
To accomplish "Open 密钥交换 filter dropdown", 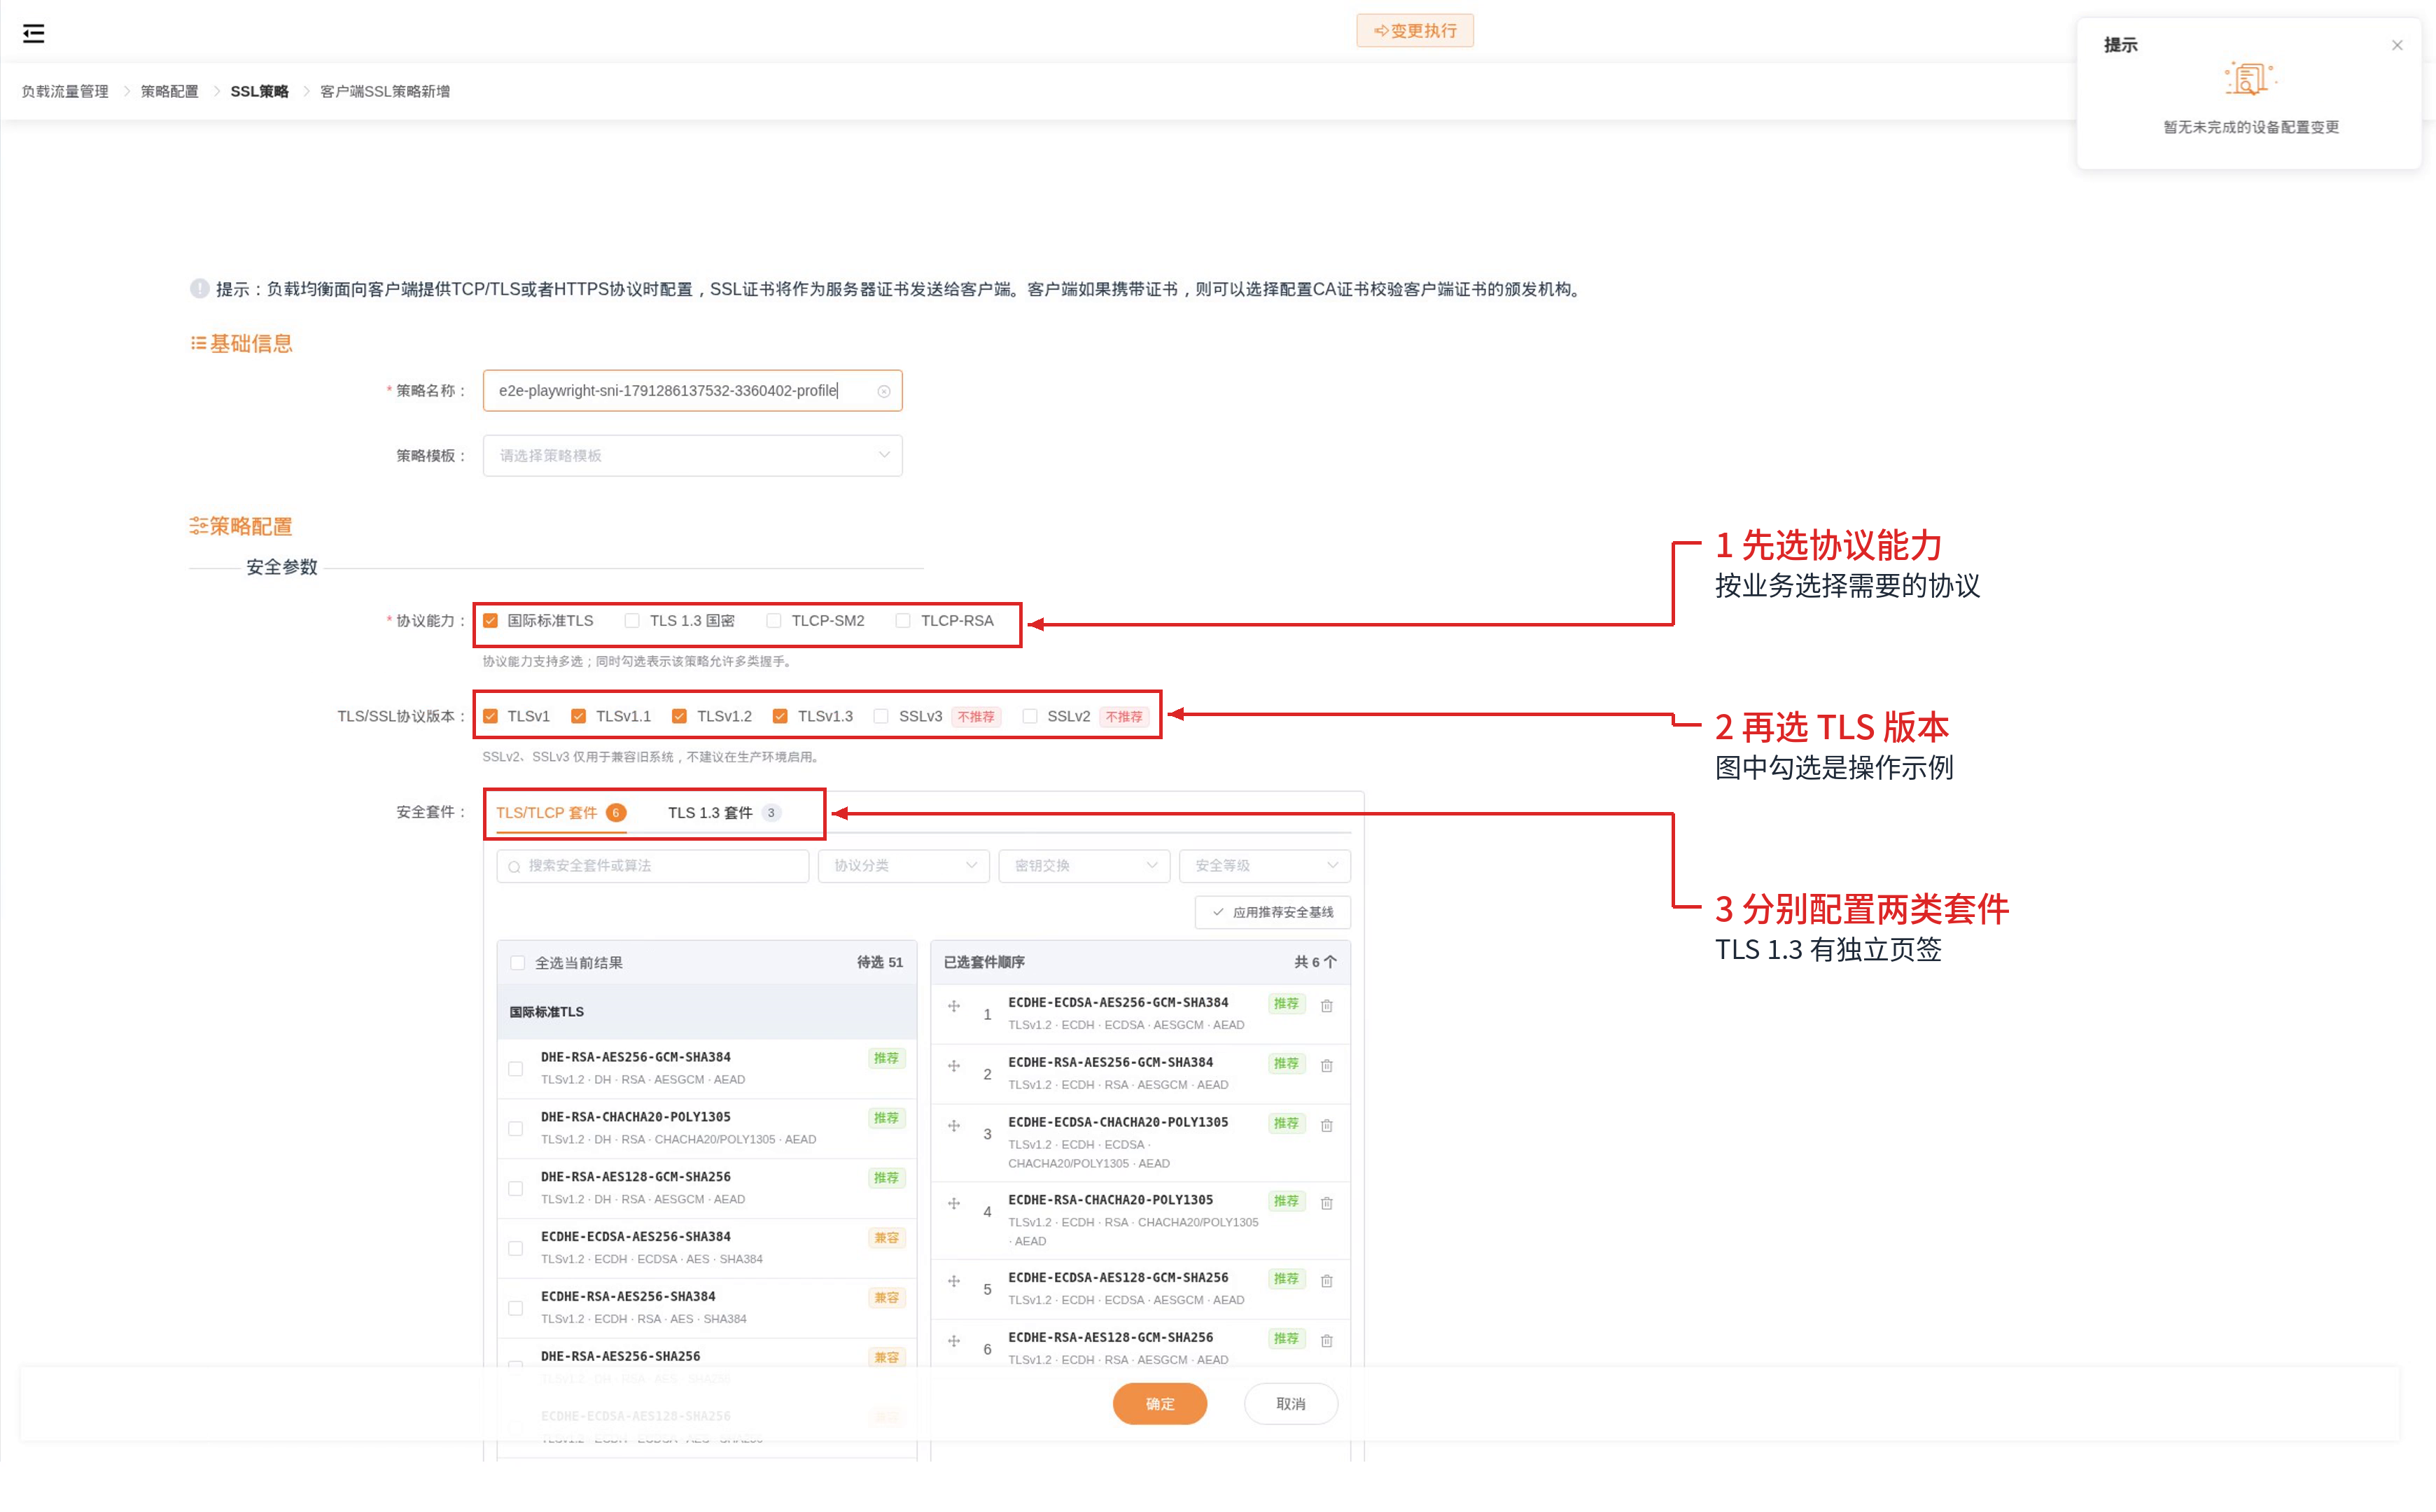I will [x=1084, y=866].
